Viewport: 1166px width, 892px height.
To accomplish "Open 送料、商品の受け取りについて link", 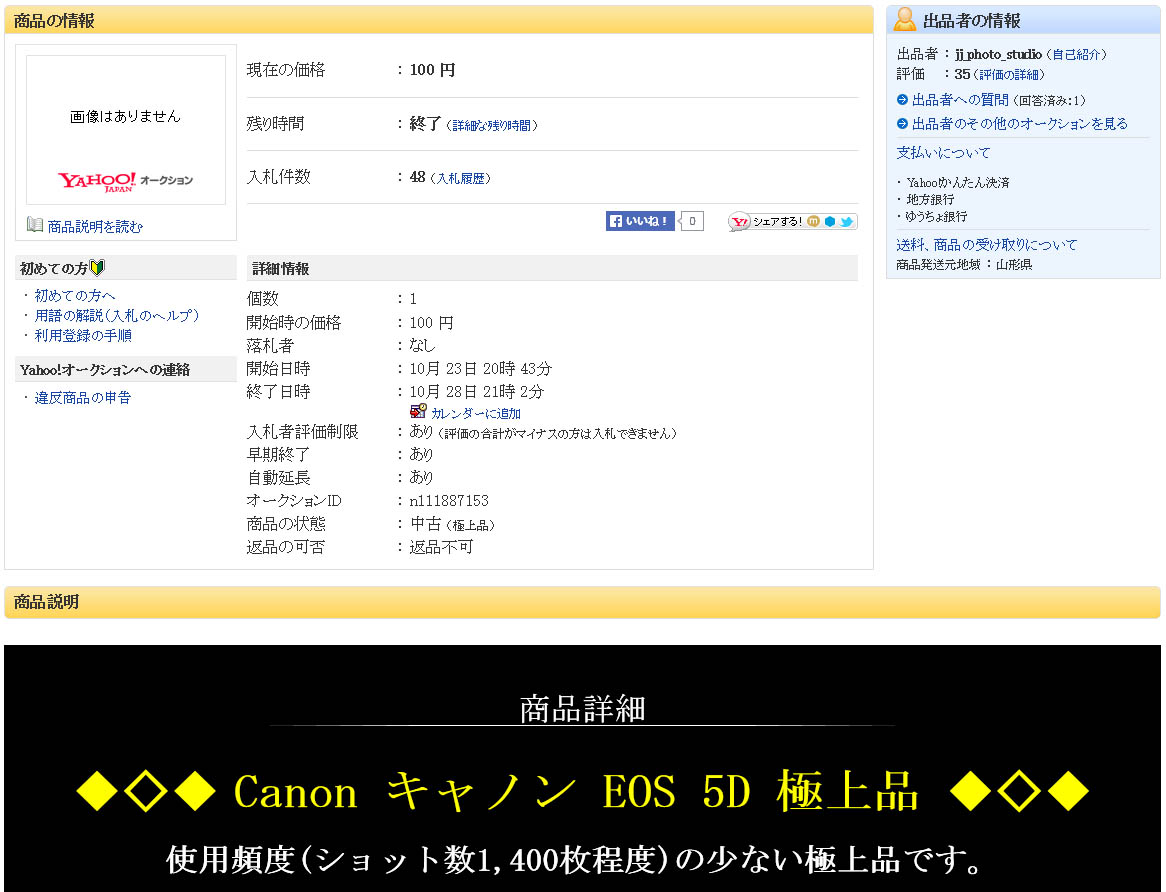I will coord(986,245).
